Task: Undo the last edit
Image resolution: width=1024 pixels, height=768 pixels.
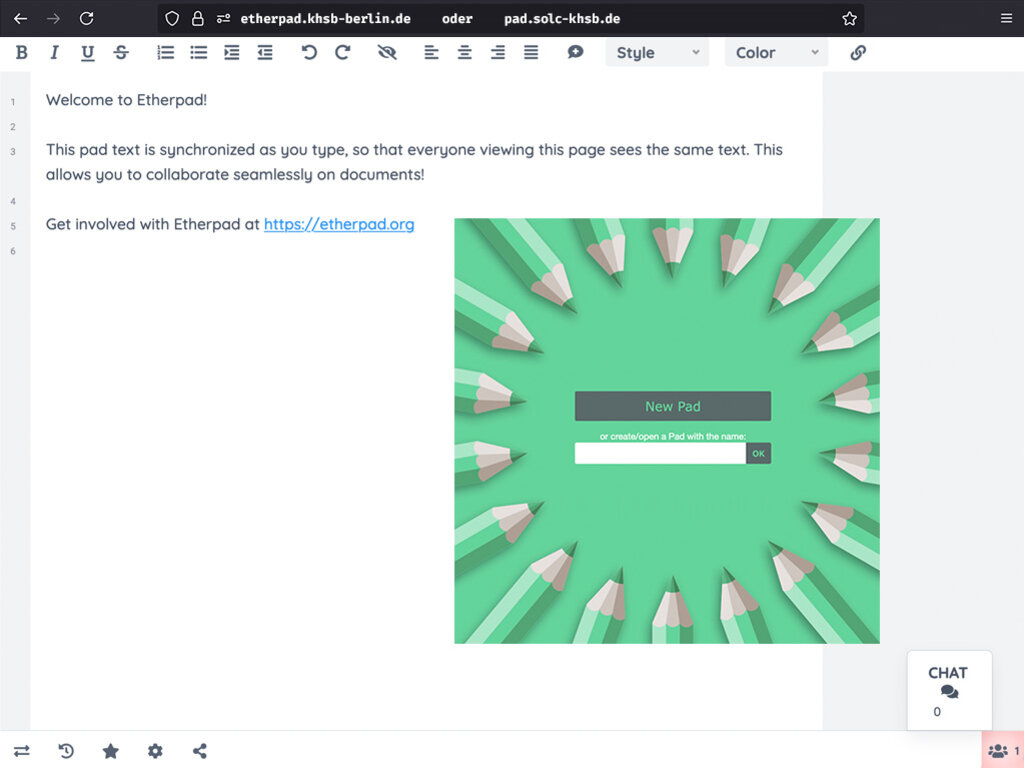Action: tap(309, 53)
